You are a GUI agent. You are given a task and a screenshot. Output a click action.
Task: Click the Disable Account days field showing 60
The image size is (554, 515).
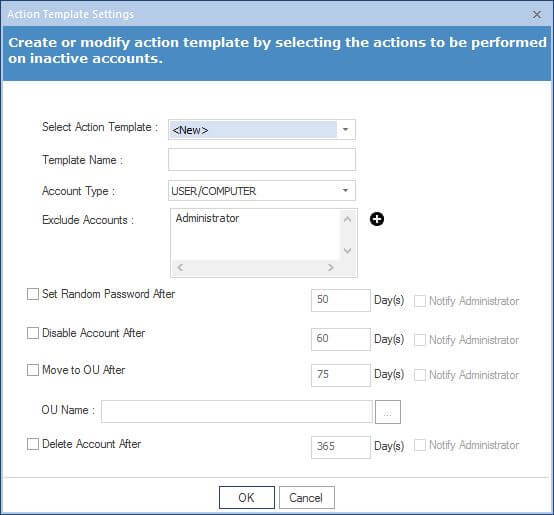341,339
